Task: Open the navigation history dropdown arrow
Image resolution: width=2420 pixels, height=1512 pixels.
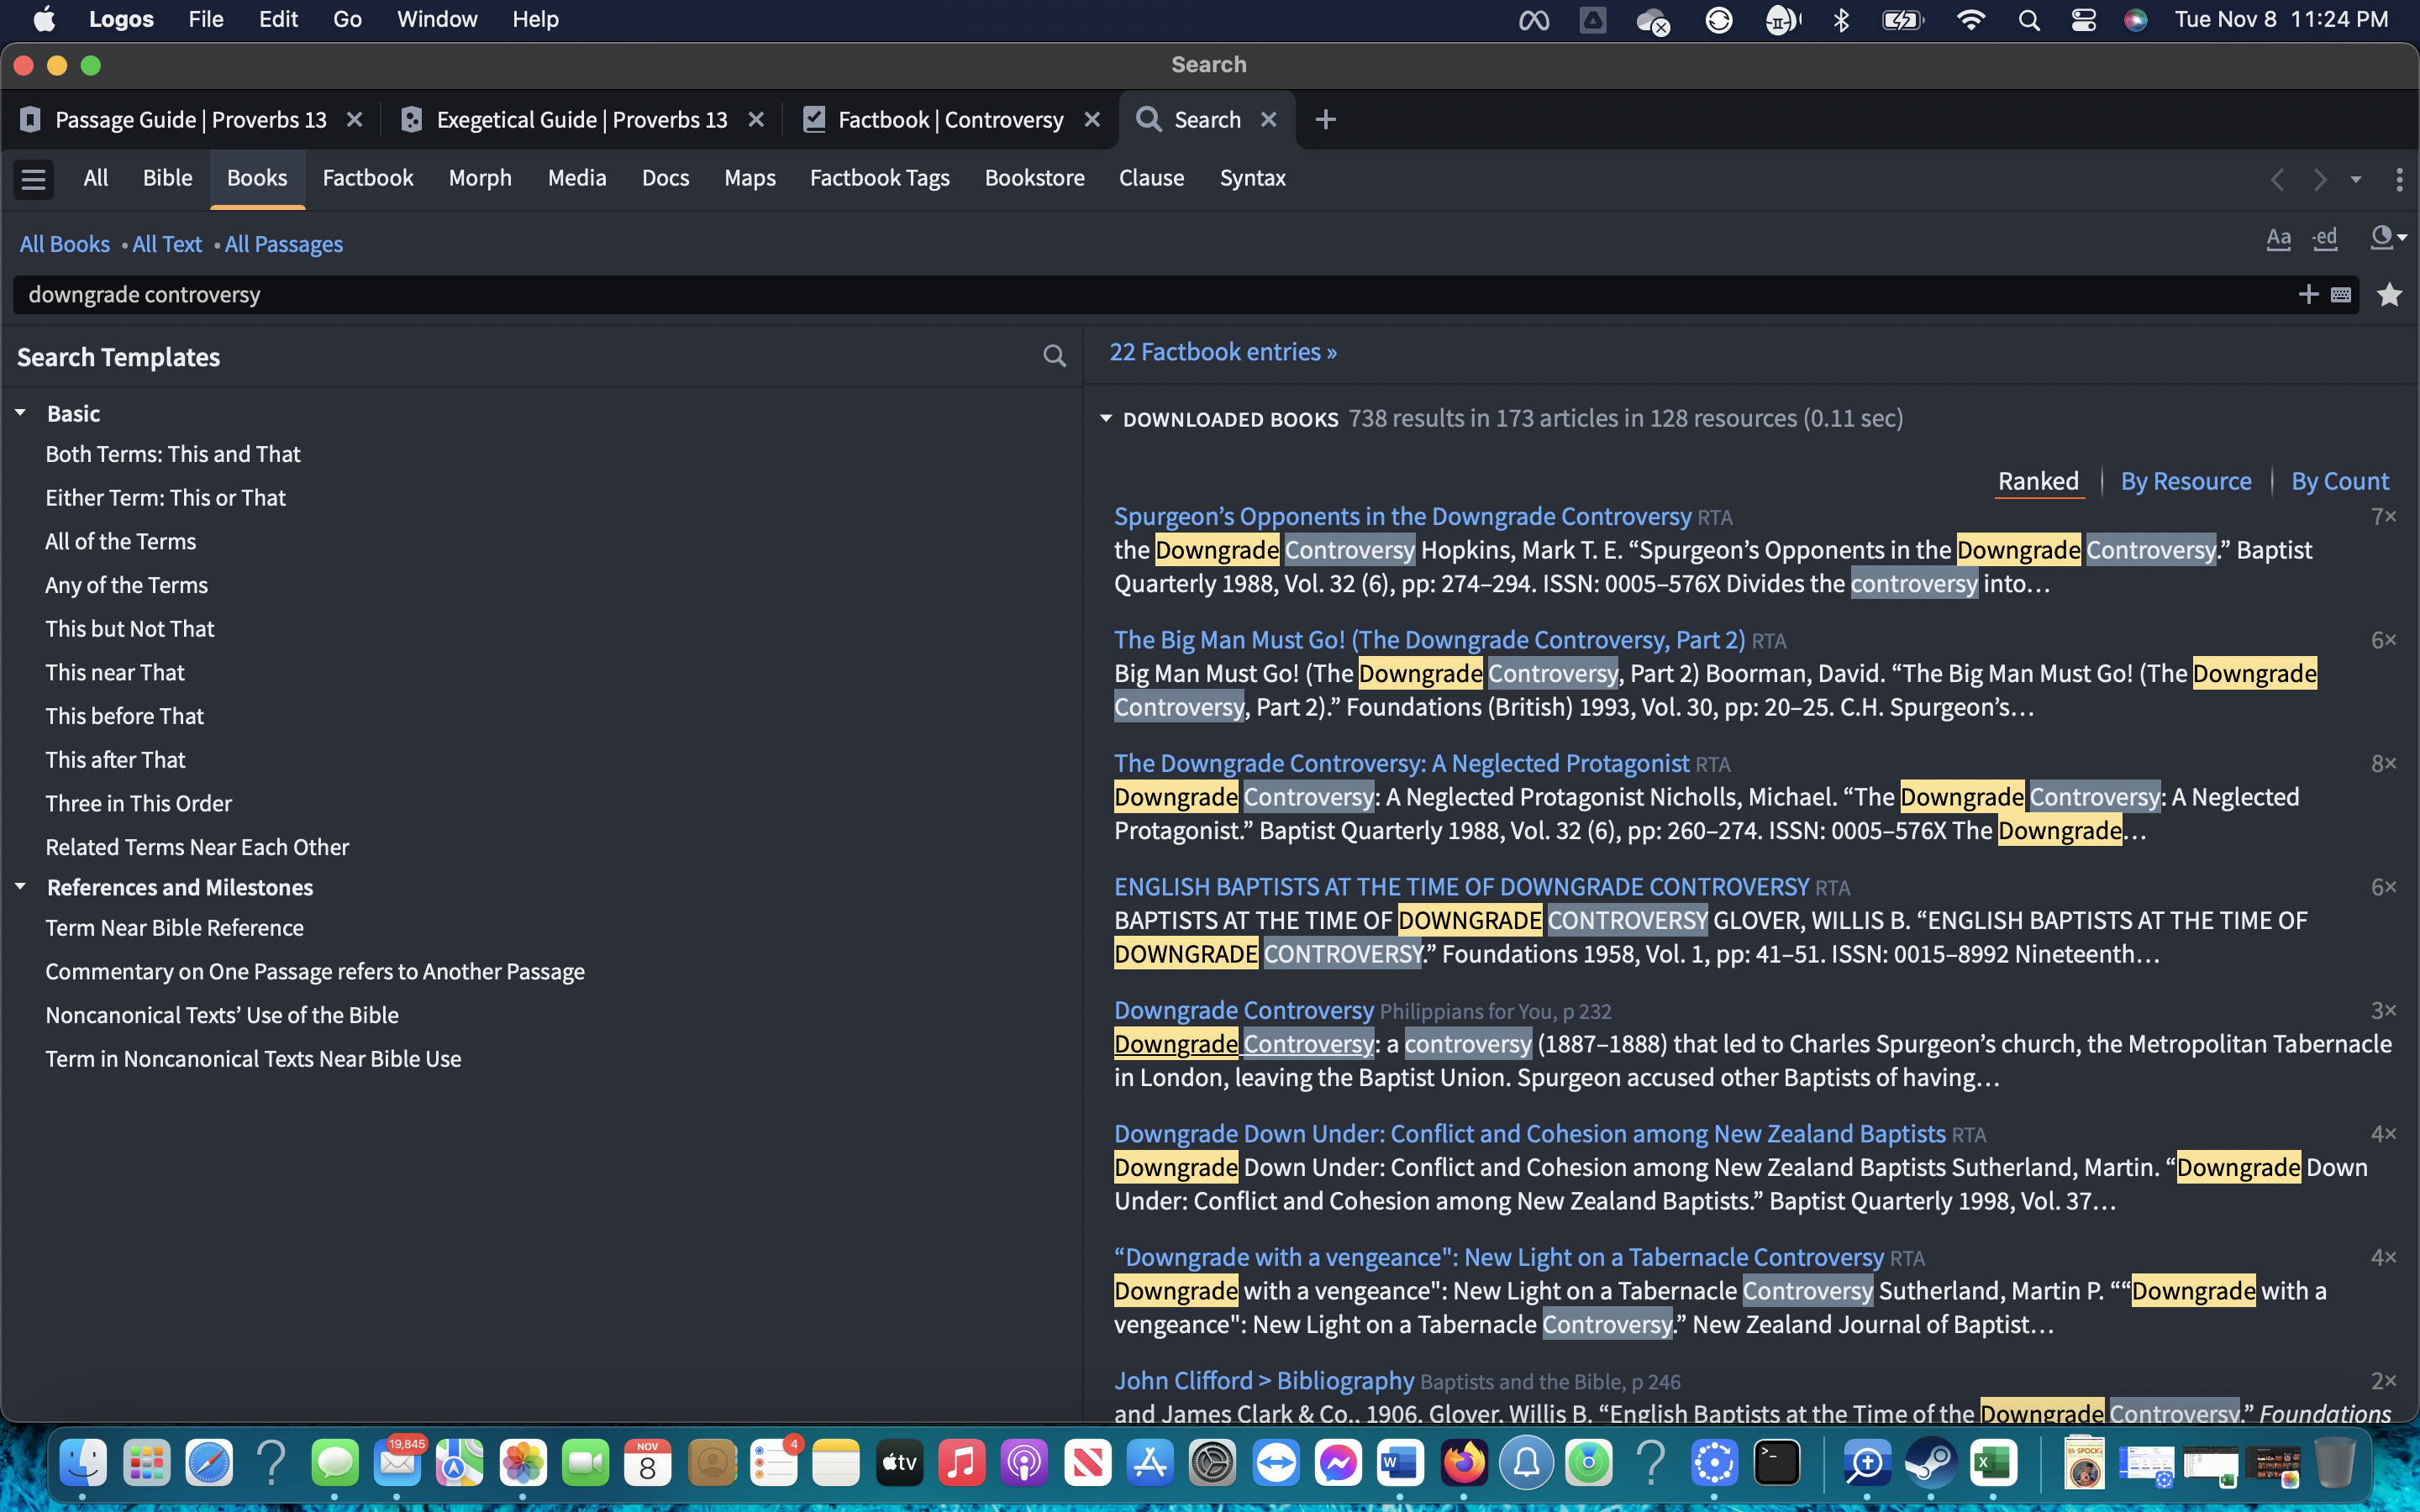Action: (2356, 180)
